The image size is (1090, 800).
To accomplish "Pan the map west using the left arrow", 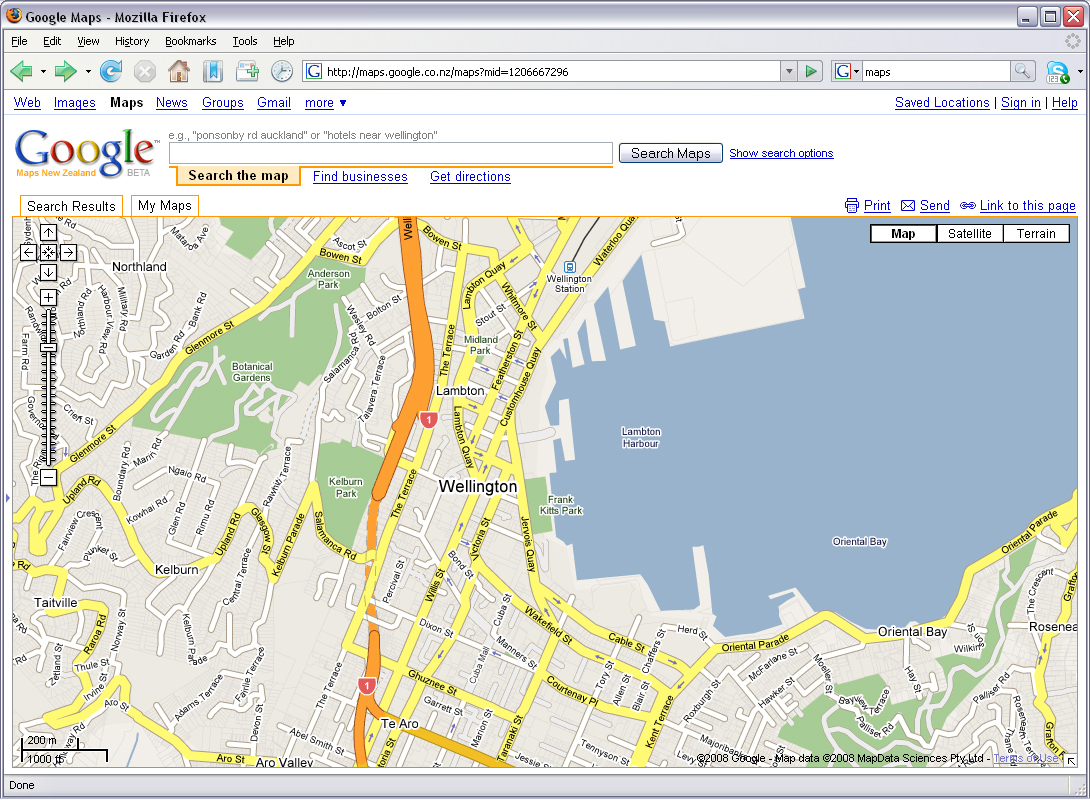I will [x=28, y=252].
